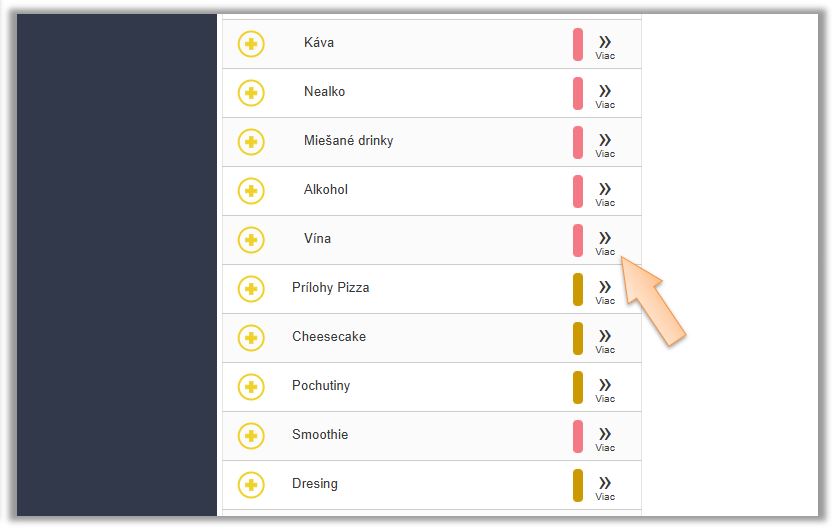Screen dimensions: 834x530
Task: Click plus icon beside Prílohy Pizza
Action: click(251, 289)
